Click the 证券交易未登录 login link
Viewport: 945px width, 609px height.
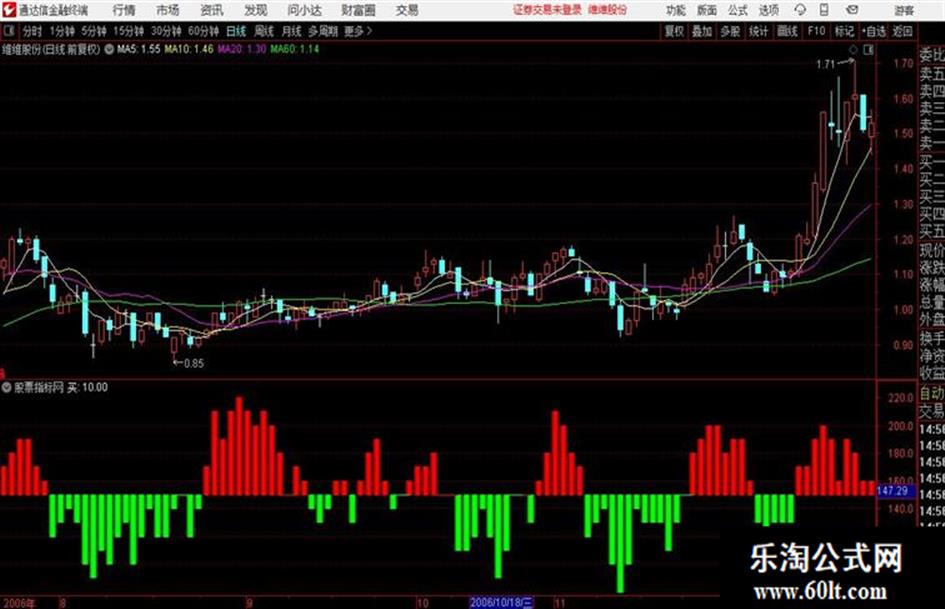(x=547, y=10)
